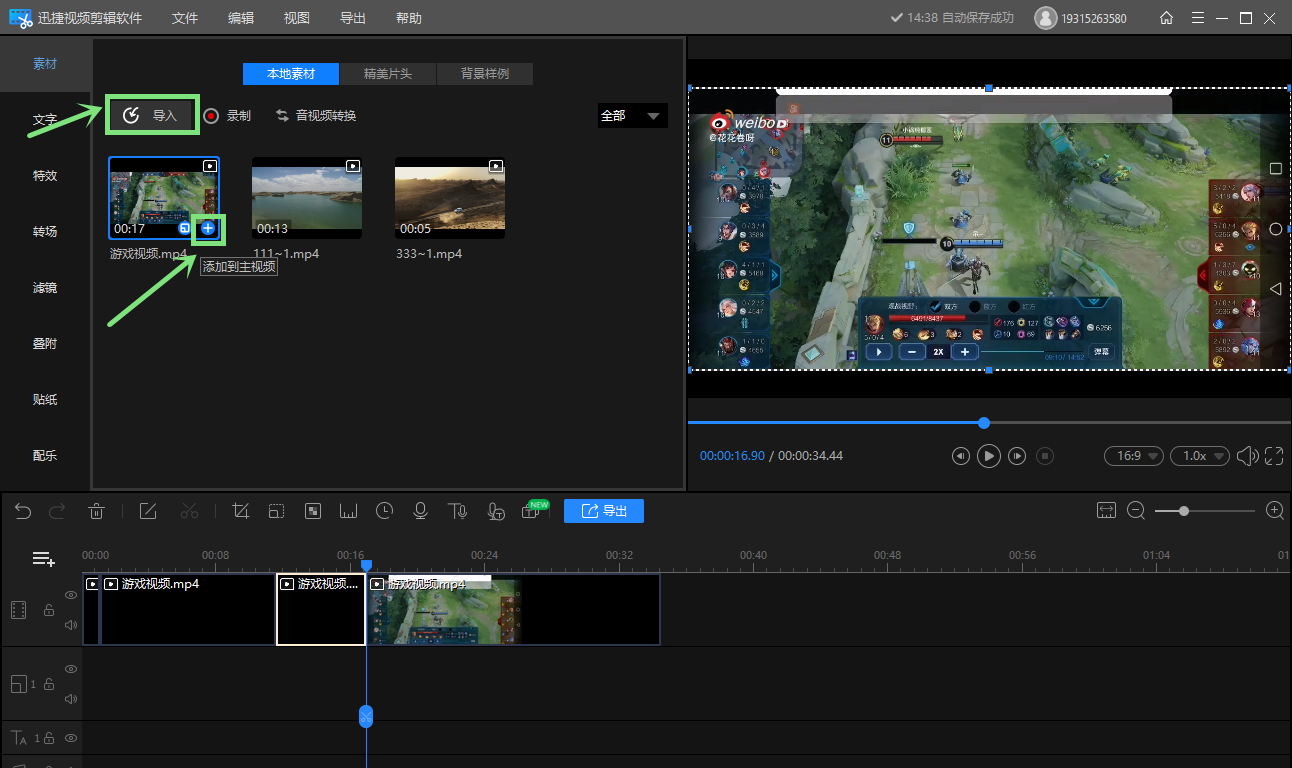Click the timeline zoom slider handle

coord(1184,511)
